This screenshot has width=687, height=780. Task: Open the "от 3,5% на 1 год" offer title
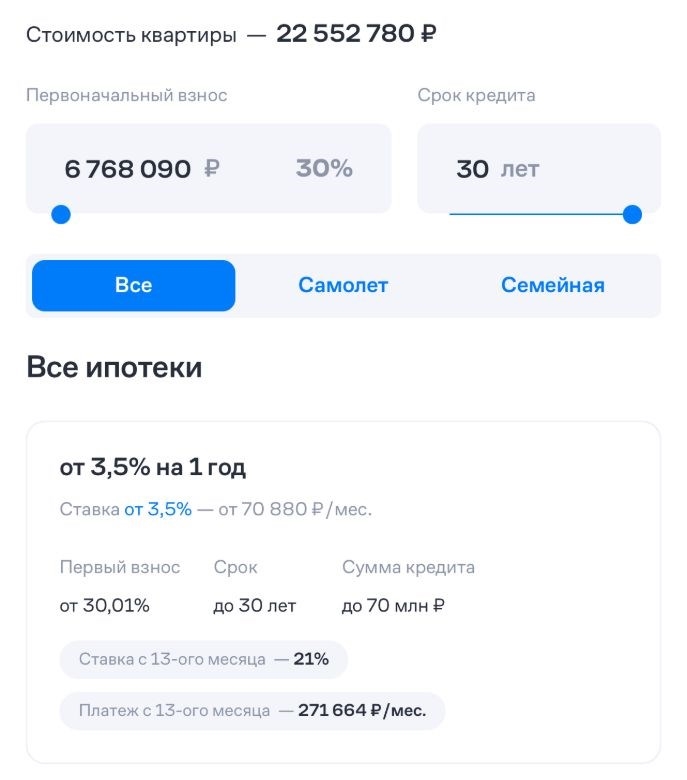click(153, 467)
